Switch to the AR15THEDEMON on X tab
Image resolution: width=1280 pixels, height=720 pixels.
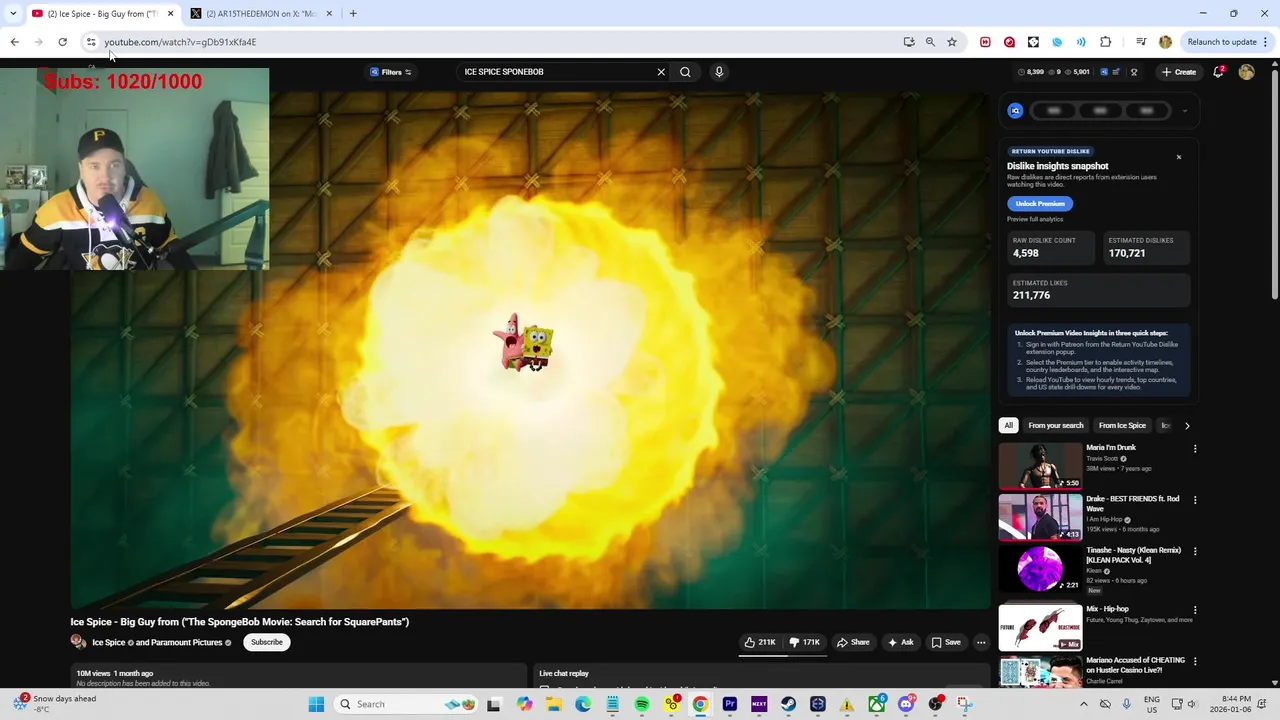coord(260,14)
